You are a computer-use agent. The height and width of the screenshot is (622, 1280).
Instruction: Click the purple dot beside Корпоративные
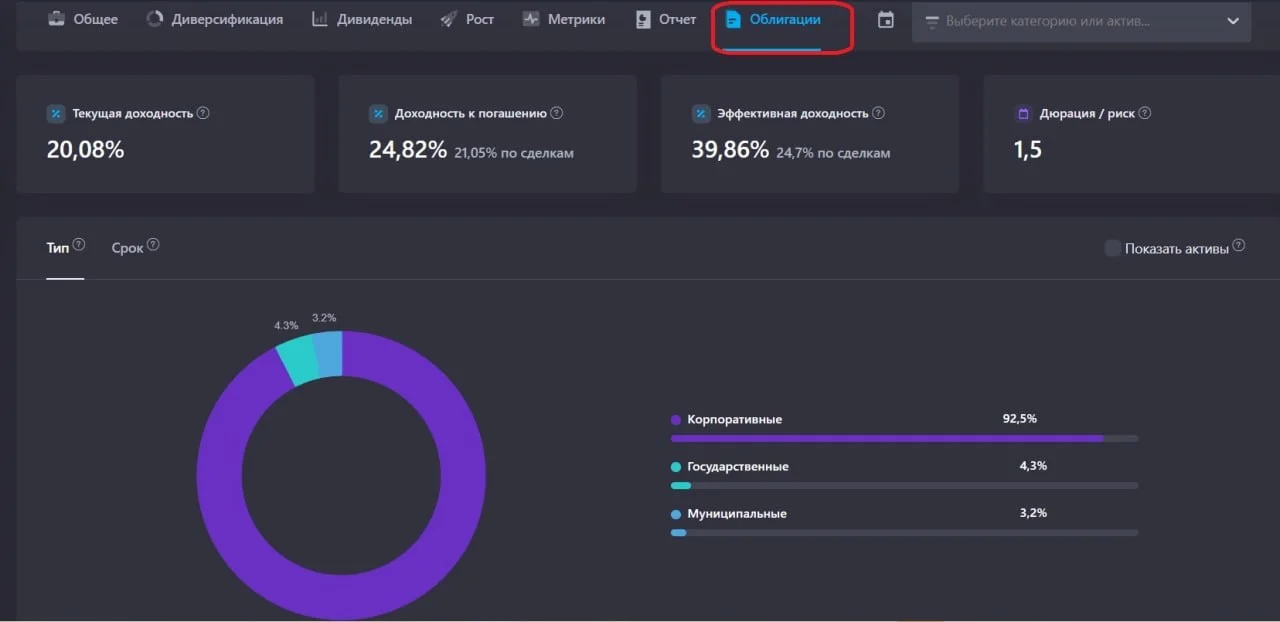(676, 420)
